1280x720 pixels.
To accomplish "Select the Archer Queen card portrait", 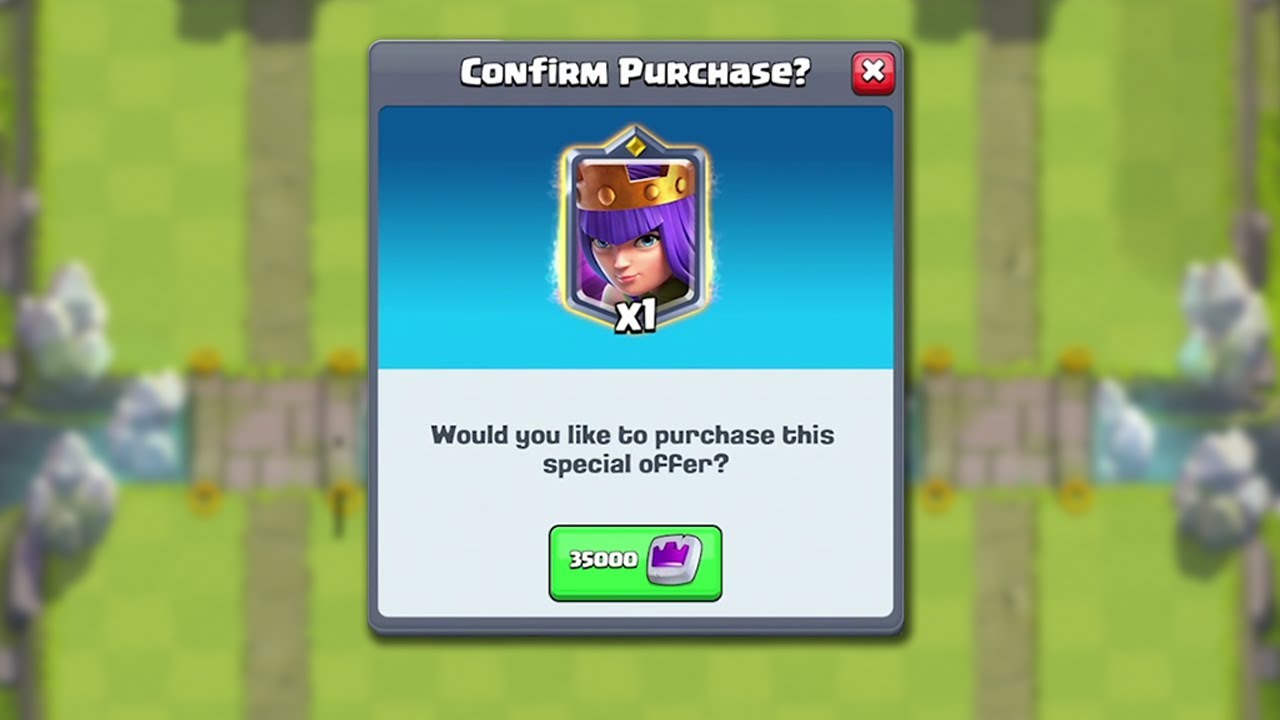I will (635, 230).
